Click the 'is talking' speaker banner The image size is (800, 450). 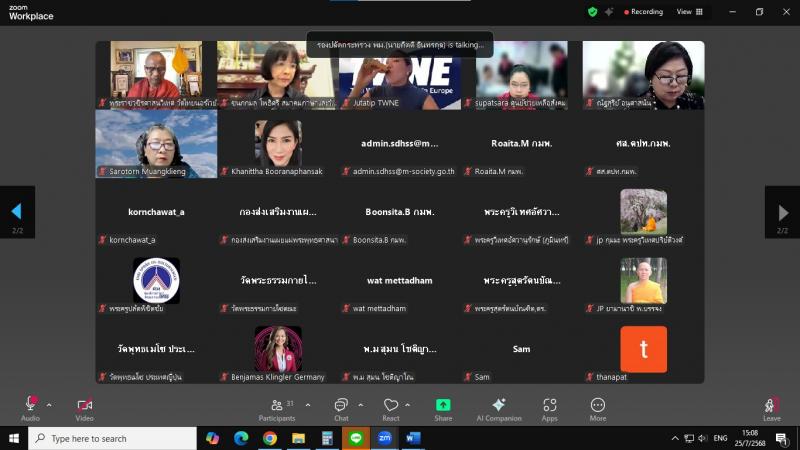pyautogui.click(x=400, y=45)
